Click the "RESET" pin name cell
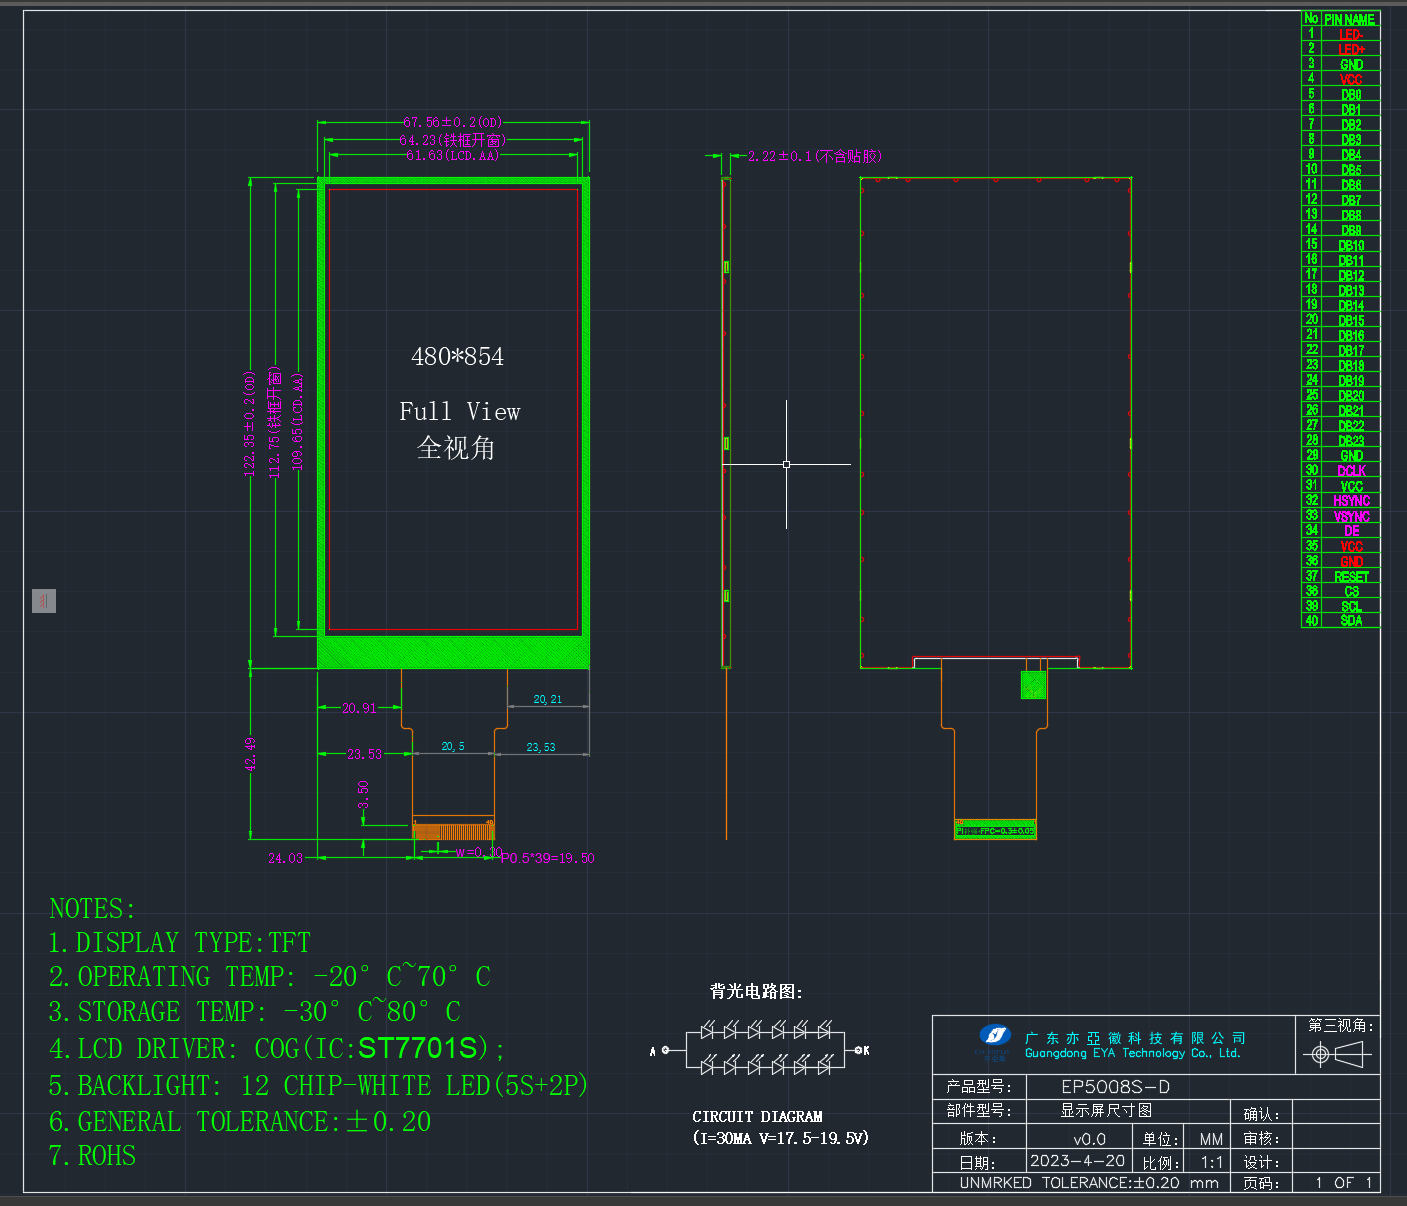The width and height of the screenshot is (1407, 1206). tap(1351, 577)
